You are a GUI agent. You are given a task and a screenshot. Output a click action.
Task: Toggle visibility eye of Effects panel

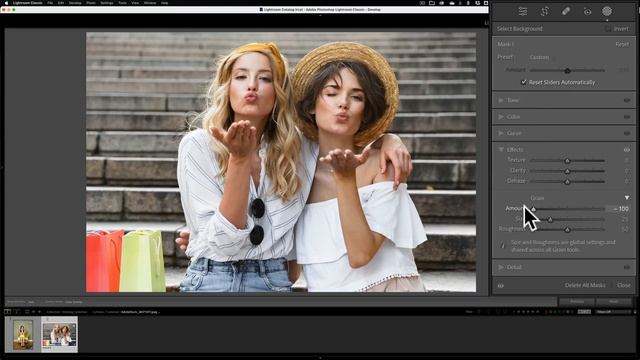click(x=627, y=150)
